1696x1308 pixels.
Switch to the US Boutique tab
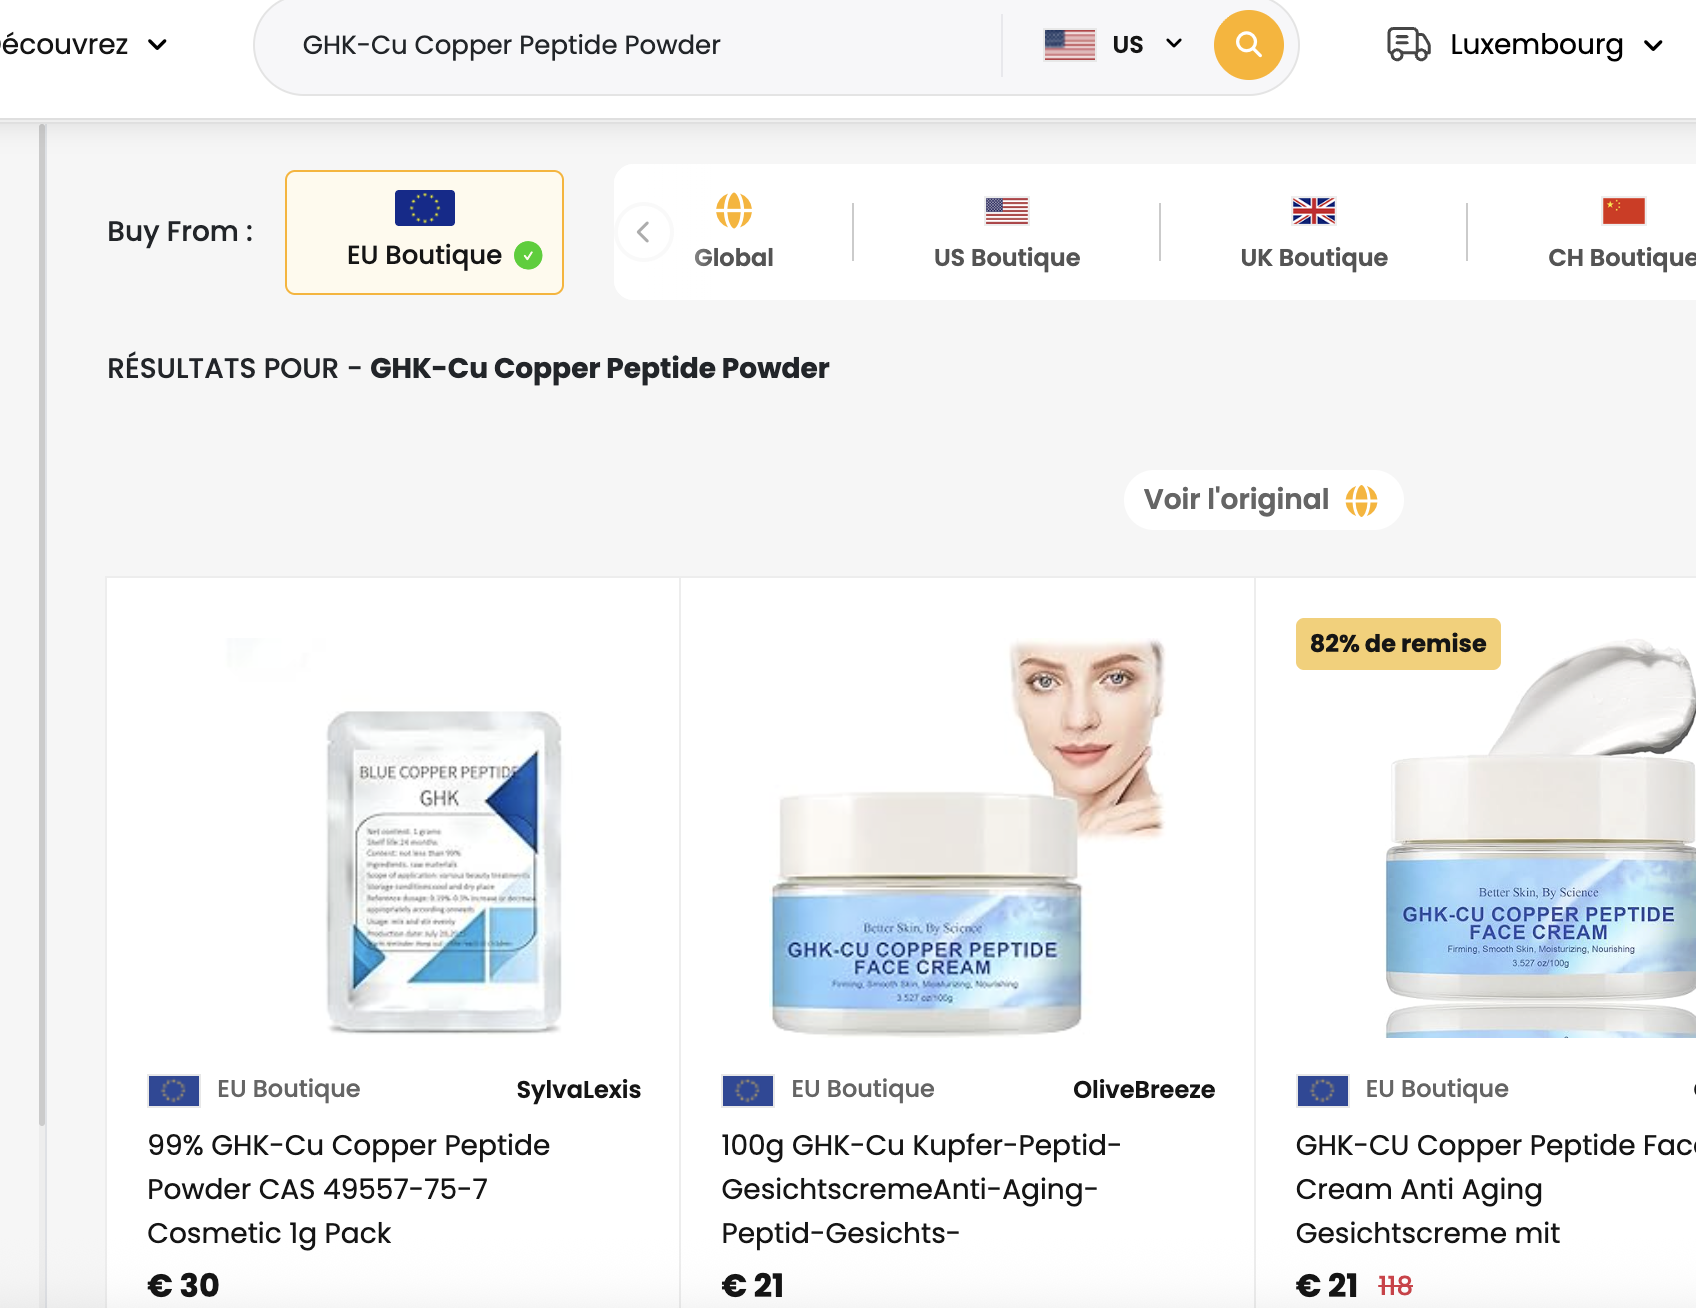1006,233
